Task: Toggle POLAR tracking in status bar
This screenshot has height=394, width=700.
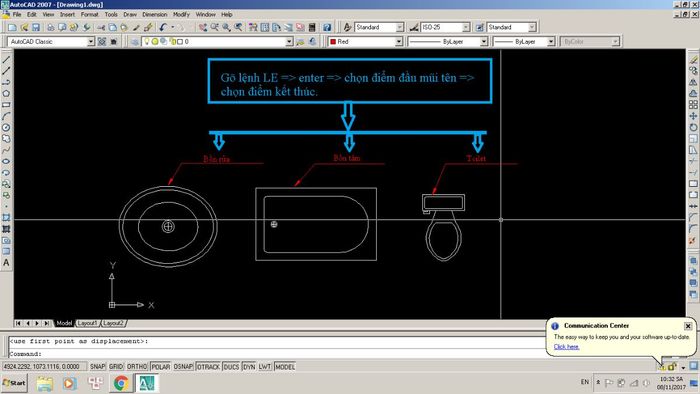Action: pyautogui.click(x=160, y=366)
